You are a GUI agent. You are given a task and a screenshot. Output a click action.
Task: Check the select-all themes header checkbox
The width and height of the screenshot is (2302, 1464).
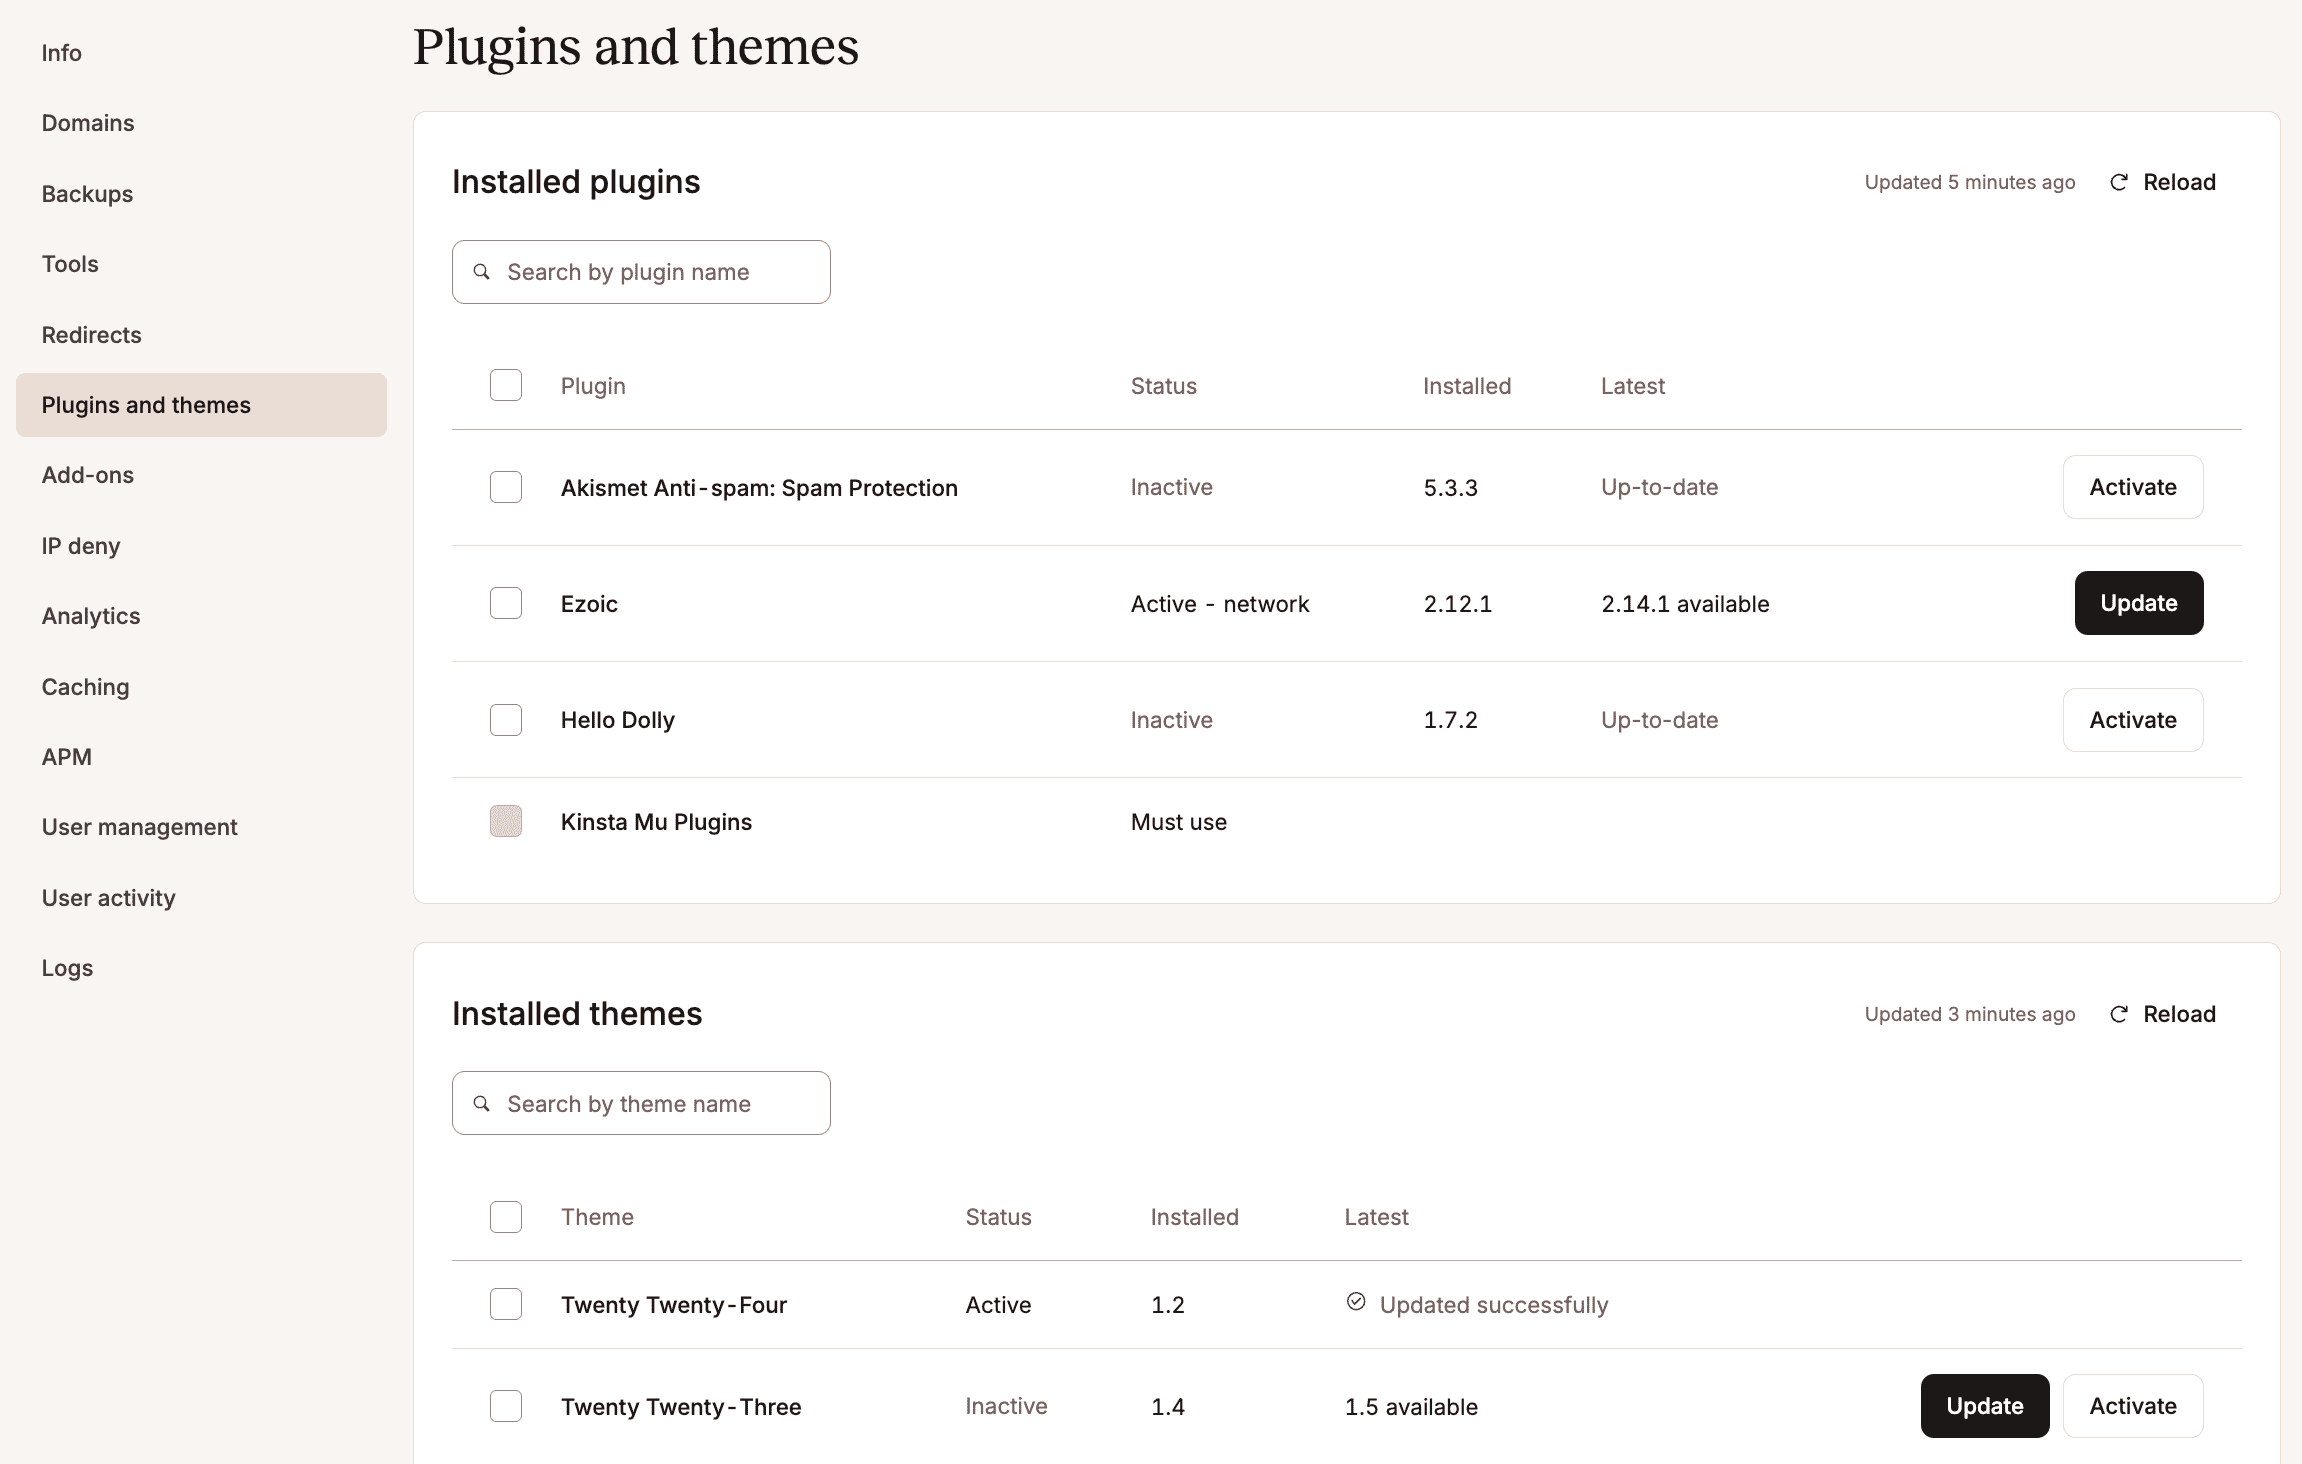(506, 1217)
